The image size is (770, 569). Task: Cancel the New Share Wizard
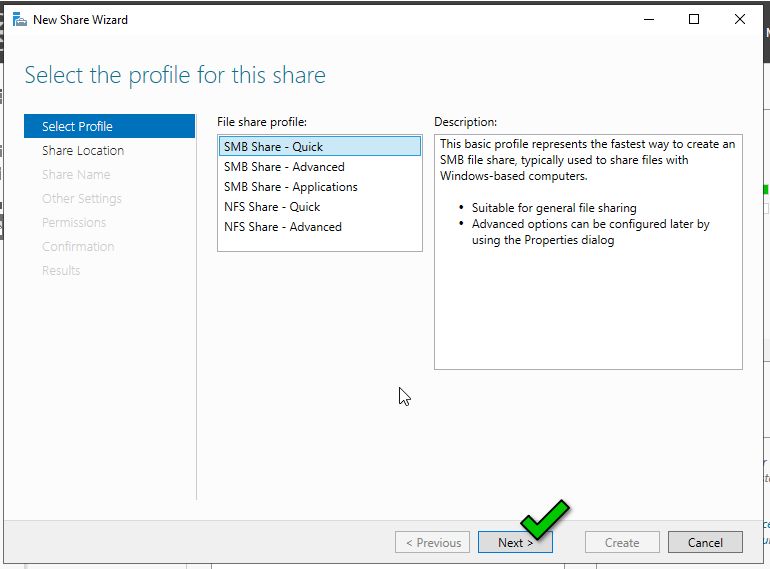704,543
